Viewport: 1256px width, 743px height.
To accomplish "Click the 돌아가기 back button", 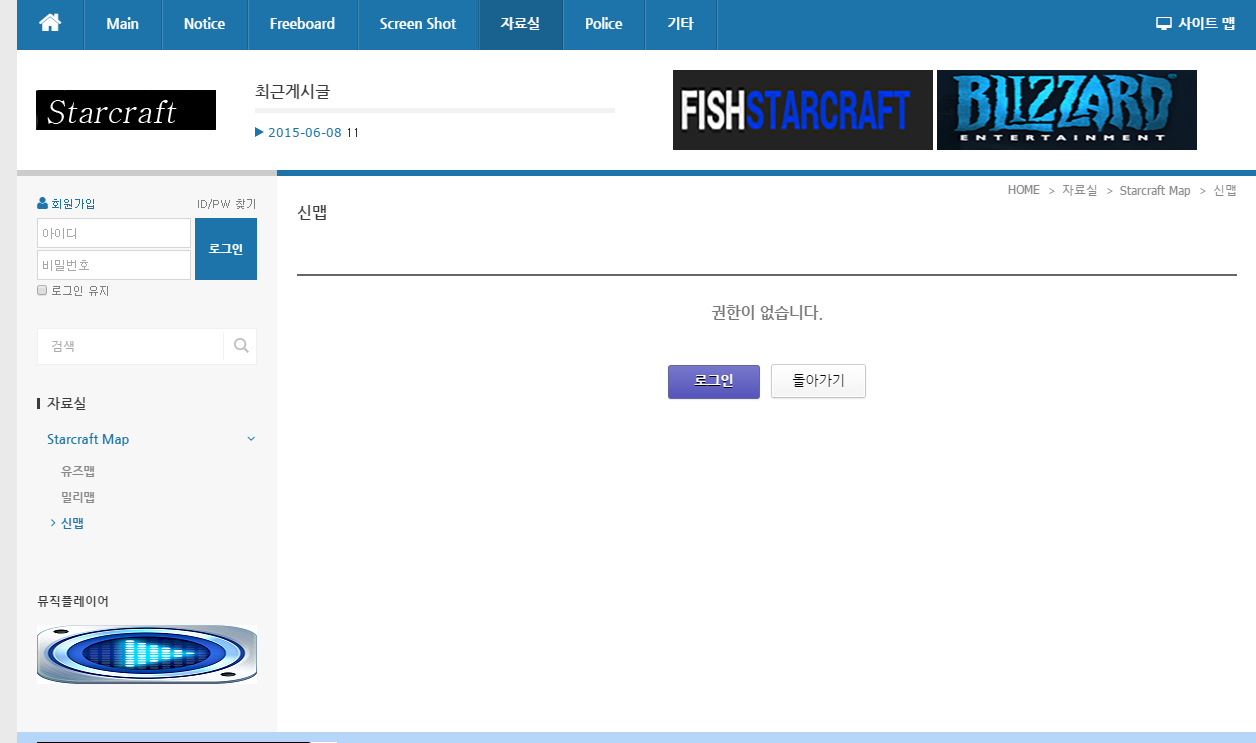I will point(818,381).
